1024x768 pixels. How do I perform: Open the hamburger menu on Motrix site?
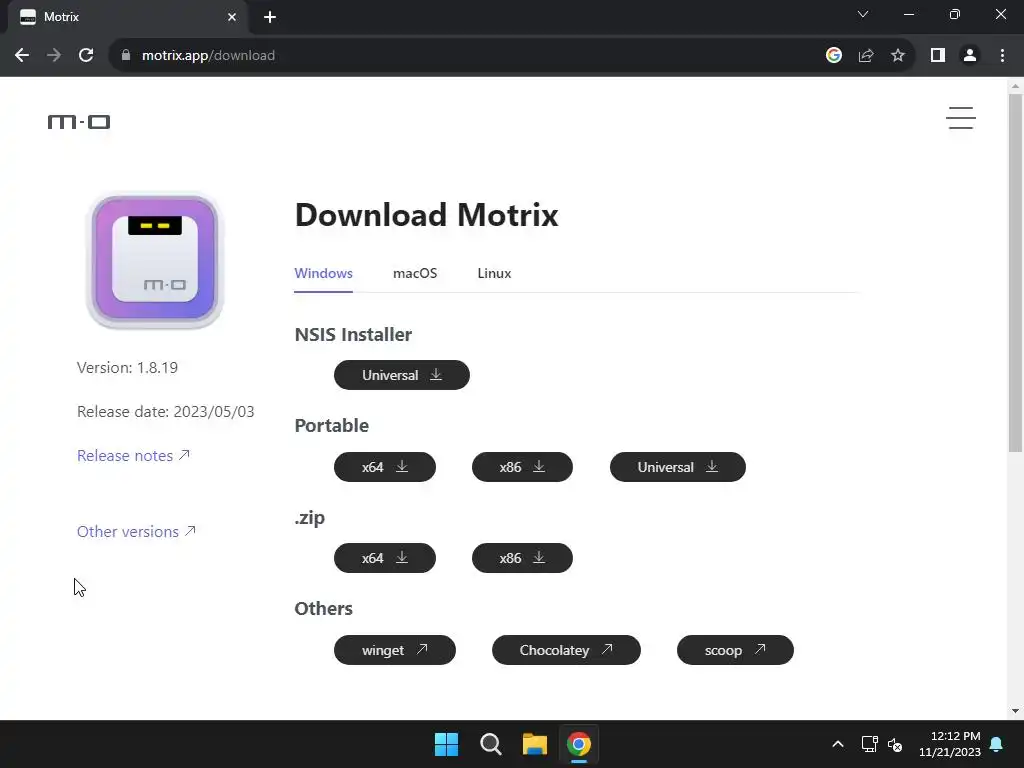point(961,118)
